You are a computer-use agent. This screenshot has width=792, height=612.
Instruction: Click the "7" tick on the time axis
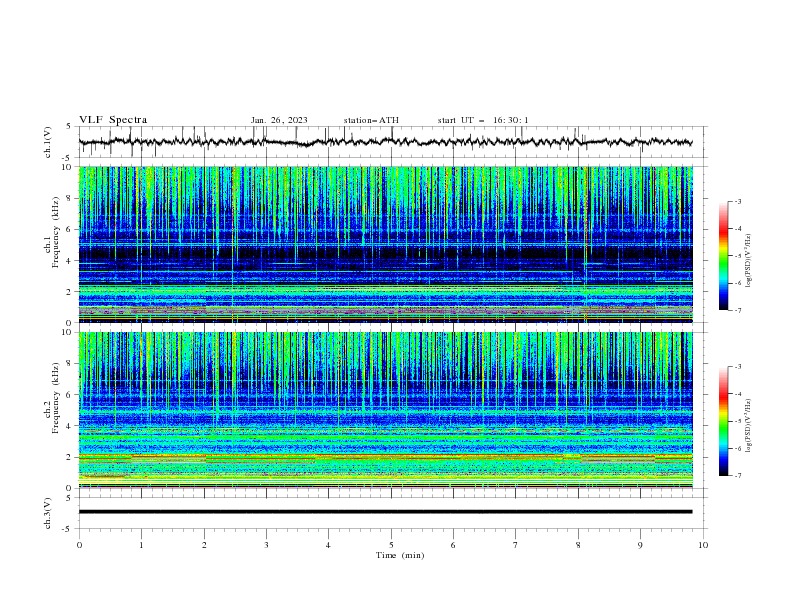point(516,545)
